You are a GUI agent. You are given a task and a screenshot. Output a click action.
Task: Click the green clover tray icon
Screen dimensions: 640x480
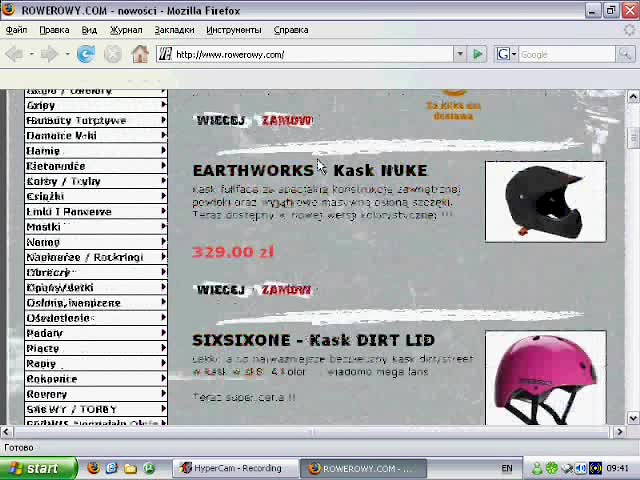coord(552,468)
